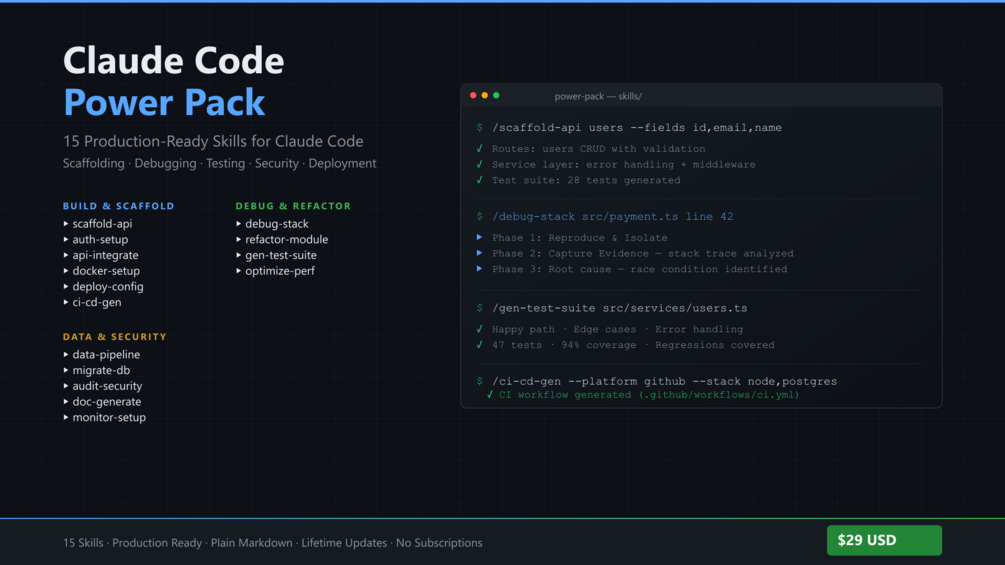Click the blue 'Power Pack' title

click(x=164, y=102)
